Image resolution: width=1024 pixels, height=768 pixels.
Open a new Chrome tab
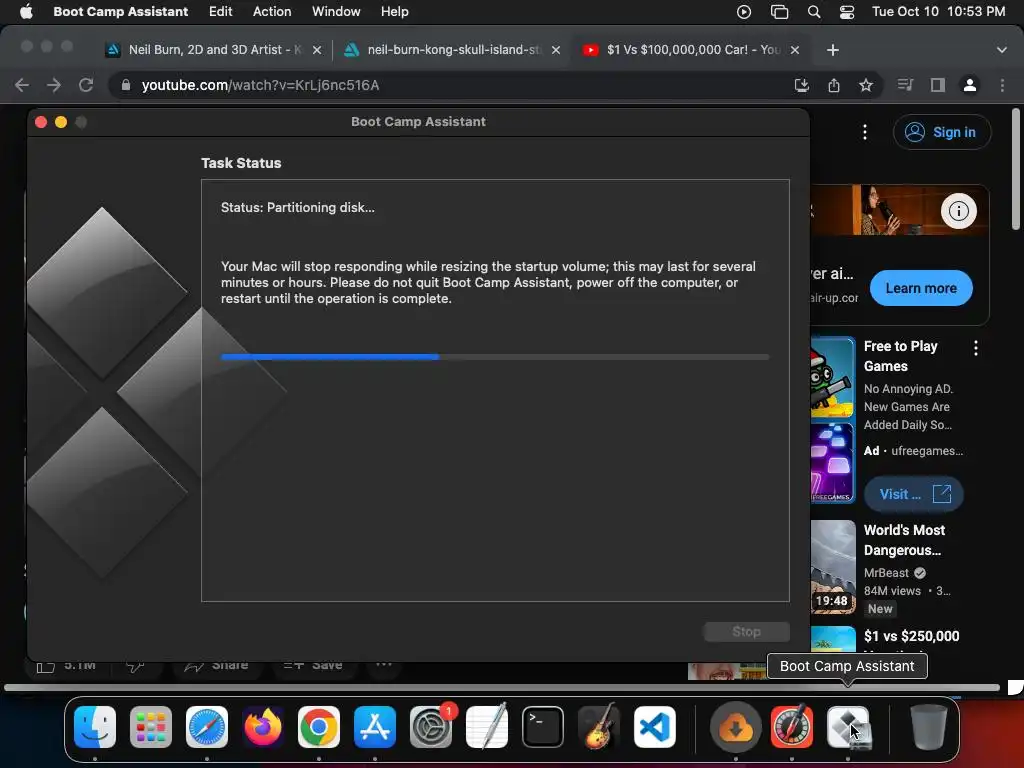(833, 50)
